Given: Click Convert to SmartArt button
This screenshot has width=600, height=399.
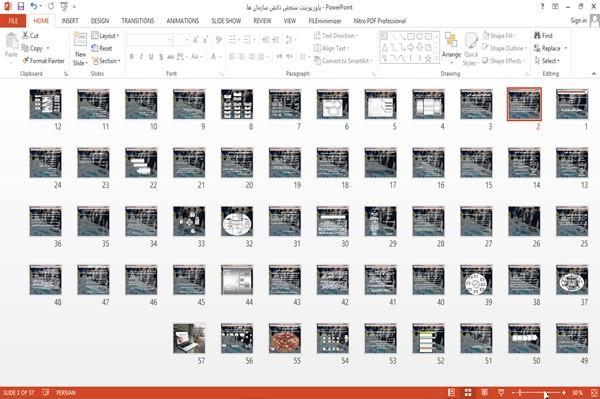Looking at the screenshot, I should (343, 61).
